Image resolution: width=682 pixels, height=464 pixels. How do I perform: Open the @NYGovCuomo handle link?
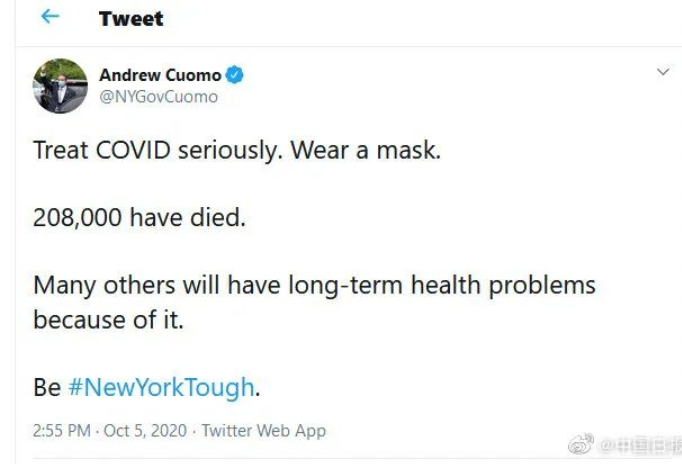[x=158, y=97]
